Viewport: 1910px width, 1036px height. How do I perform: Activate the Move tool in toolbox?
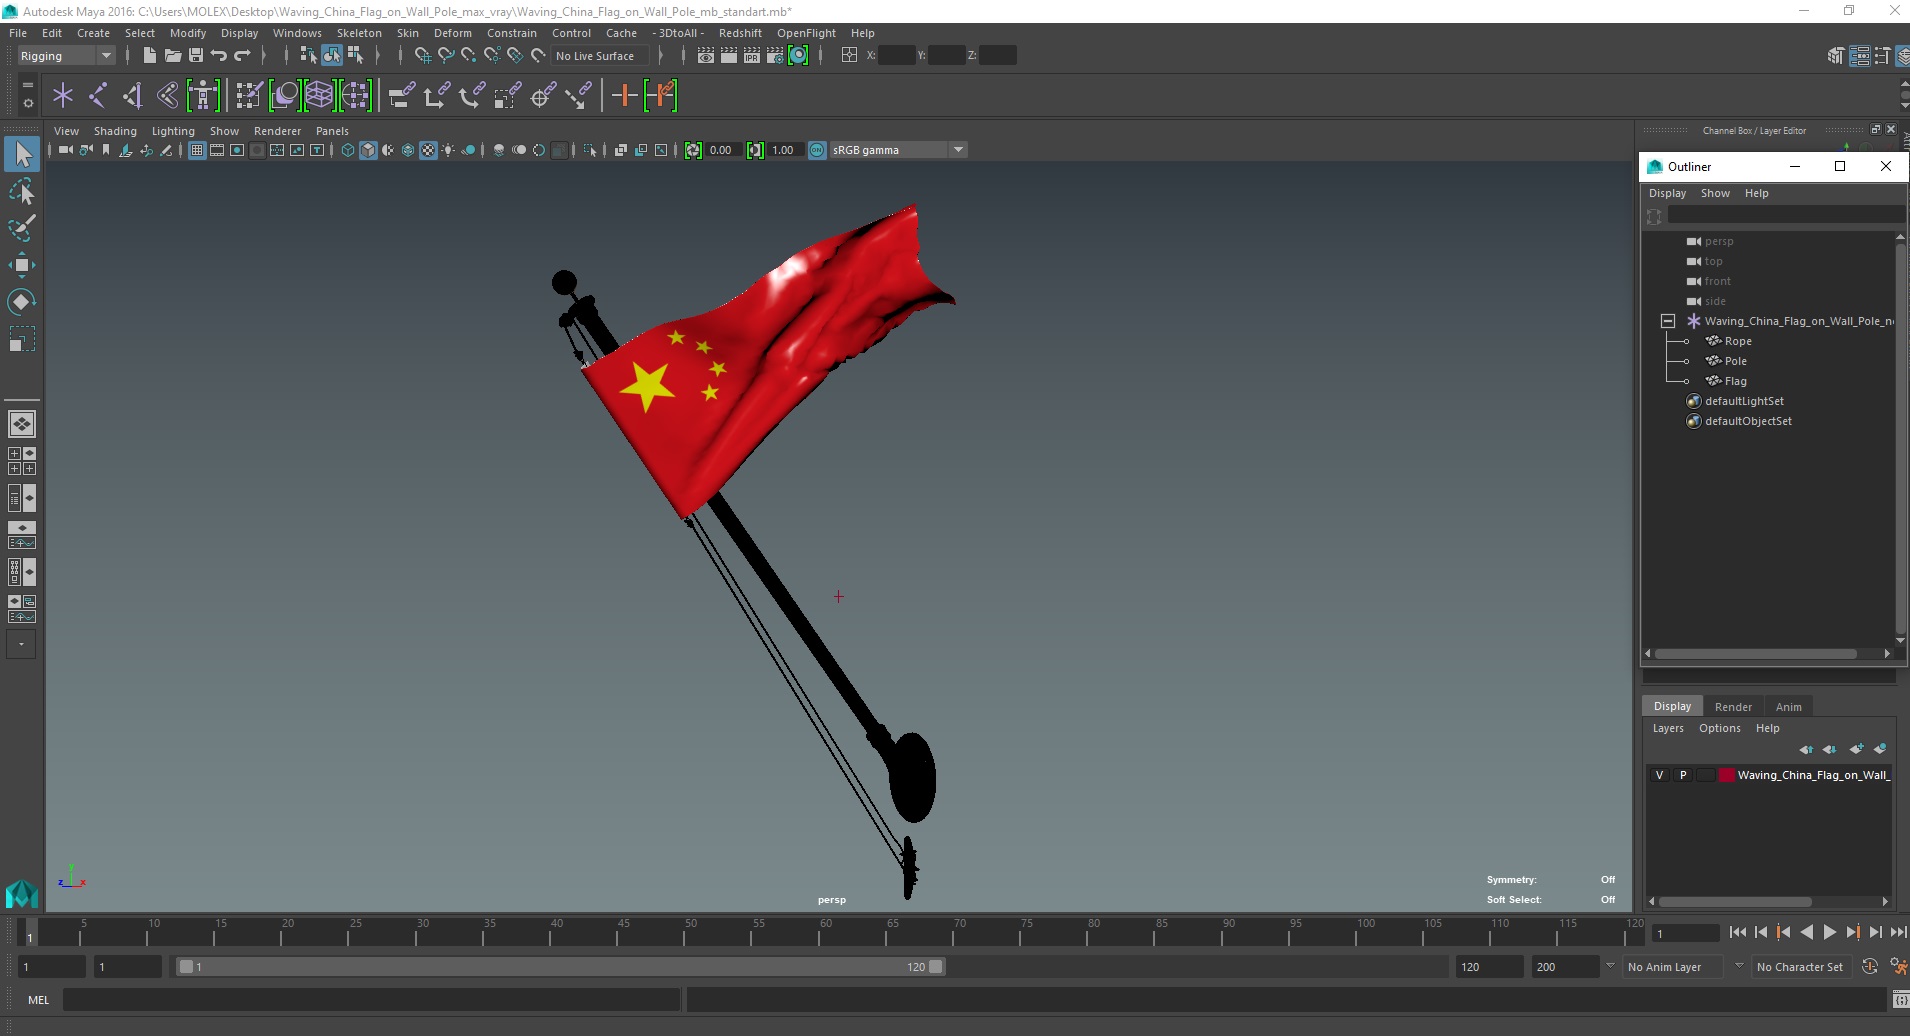[22, 265]
